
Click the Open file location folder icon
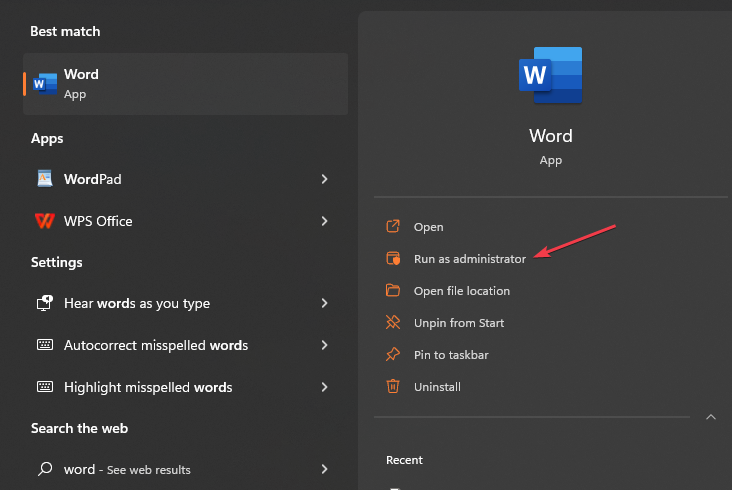(x=393, y=290)
